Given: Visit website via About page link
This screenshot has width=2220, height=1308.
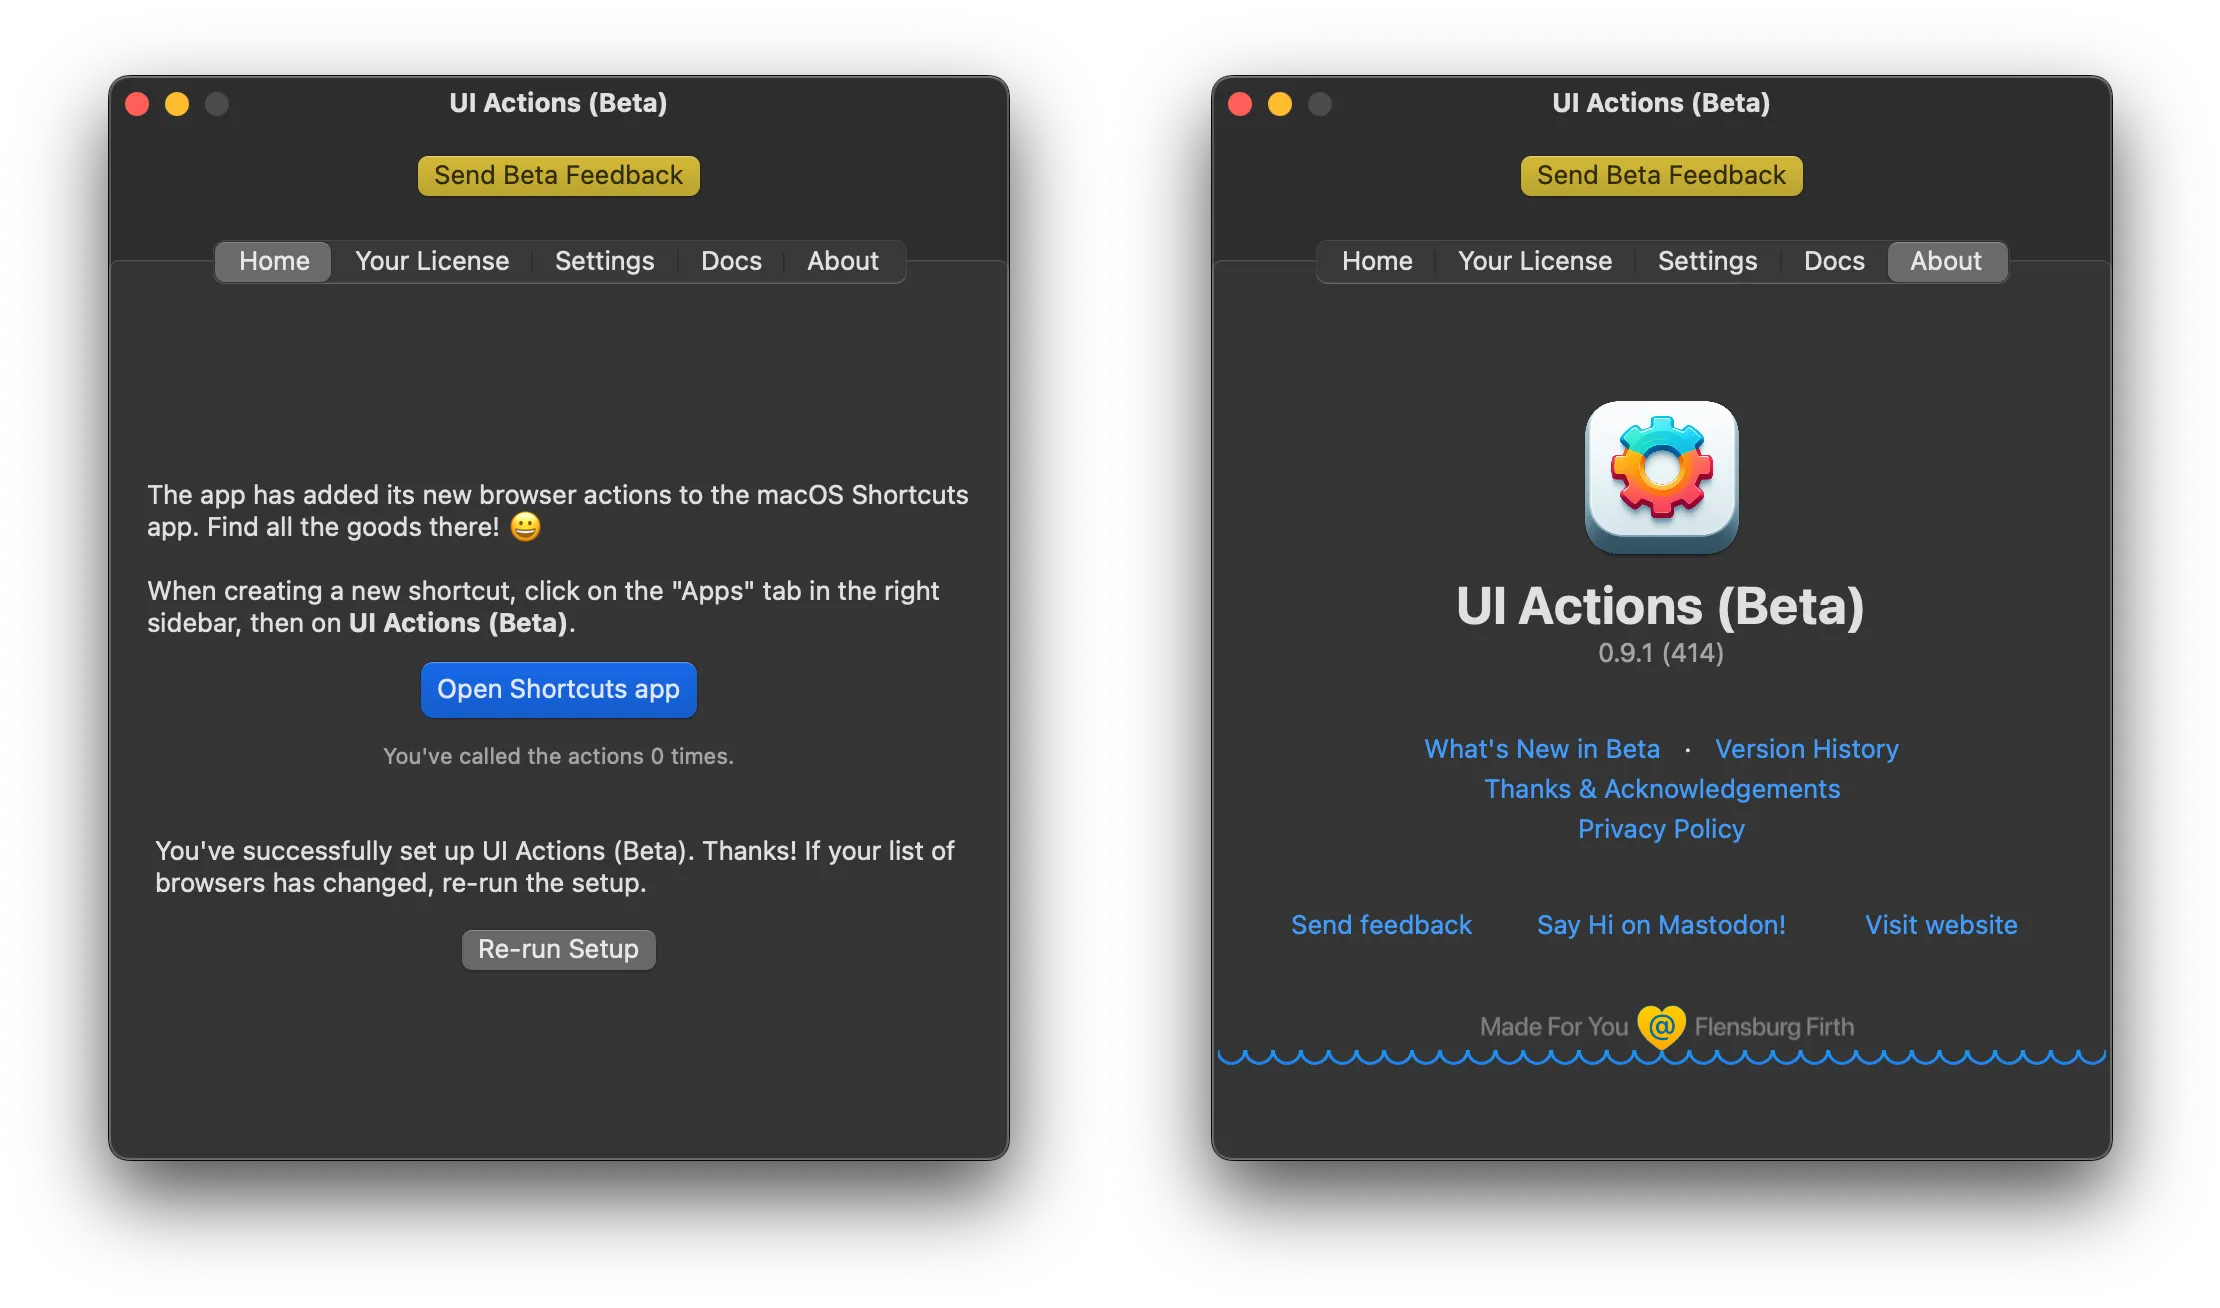Looking at the screenshot, I should tap(1941, 925).
